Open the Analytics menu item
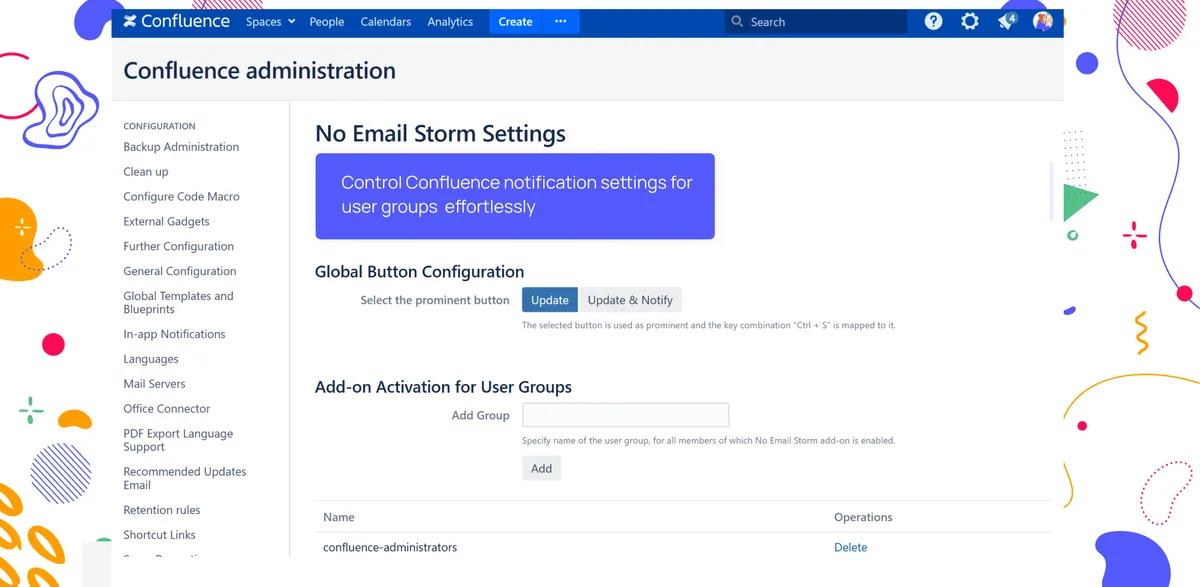This screenshot has width=1200, height=587. click(x=450, y=21)
